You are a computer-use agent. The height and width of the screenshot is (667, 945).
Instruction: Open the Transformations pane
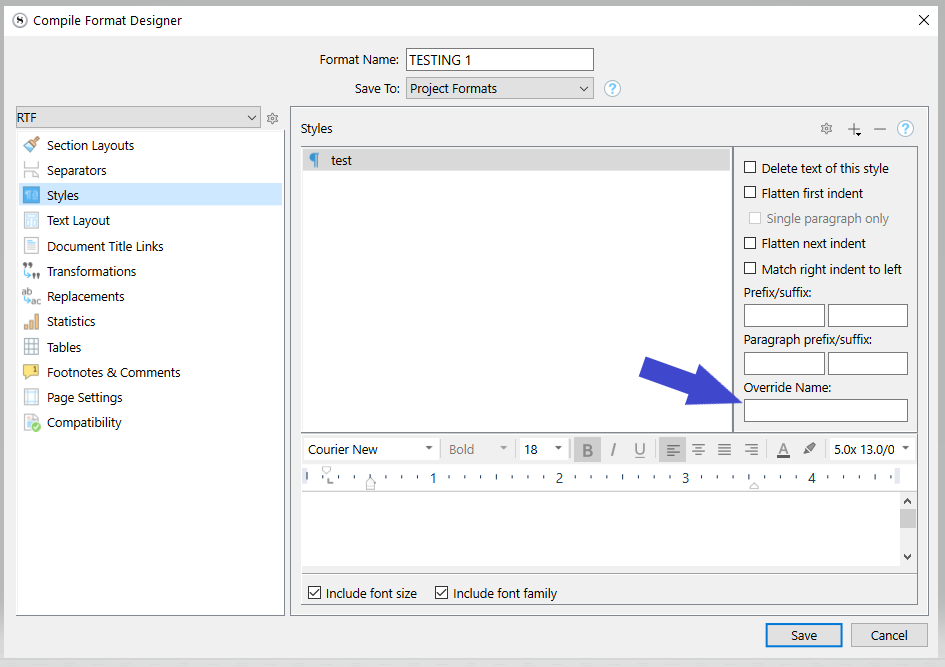[x=91, y=271]
